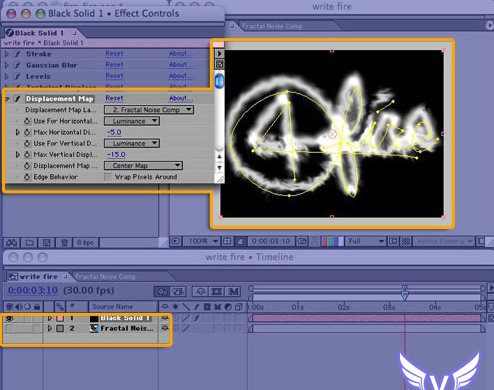Toggle the Displacement Map effect switch
Viewport: 494px width, 390px height.
click(17, 99)
